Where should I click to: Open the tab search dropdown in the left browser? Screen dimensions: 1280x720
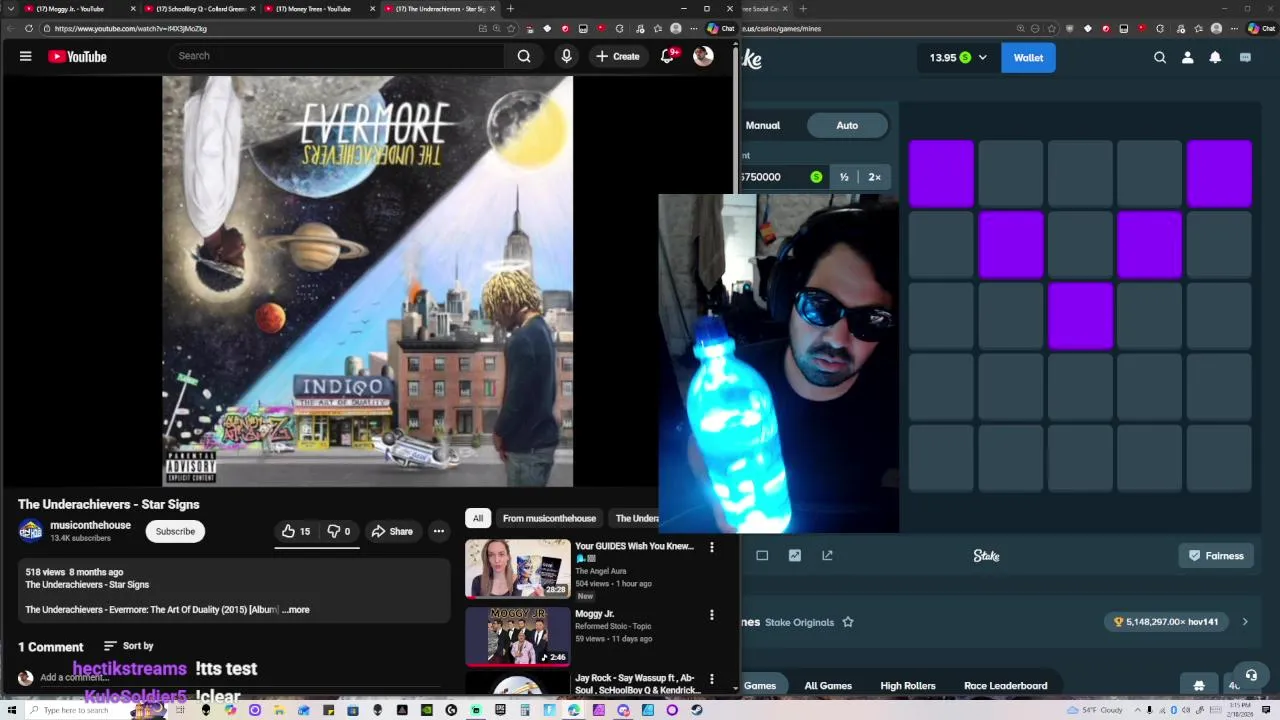[11, 9]
